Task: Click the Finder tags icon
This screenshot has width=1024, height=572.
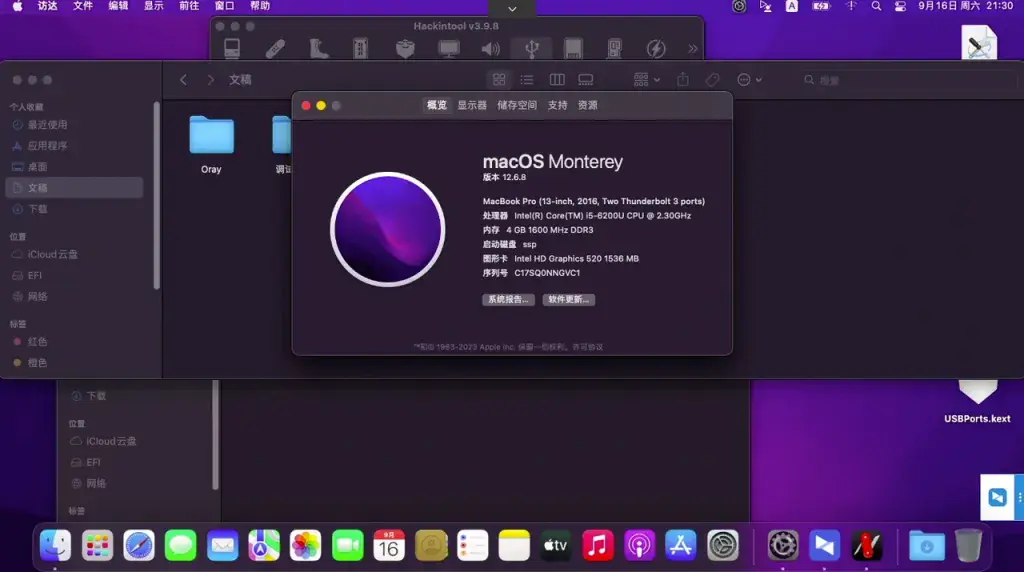Action: [x=712, y=80]
